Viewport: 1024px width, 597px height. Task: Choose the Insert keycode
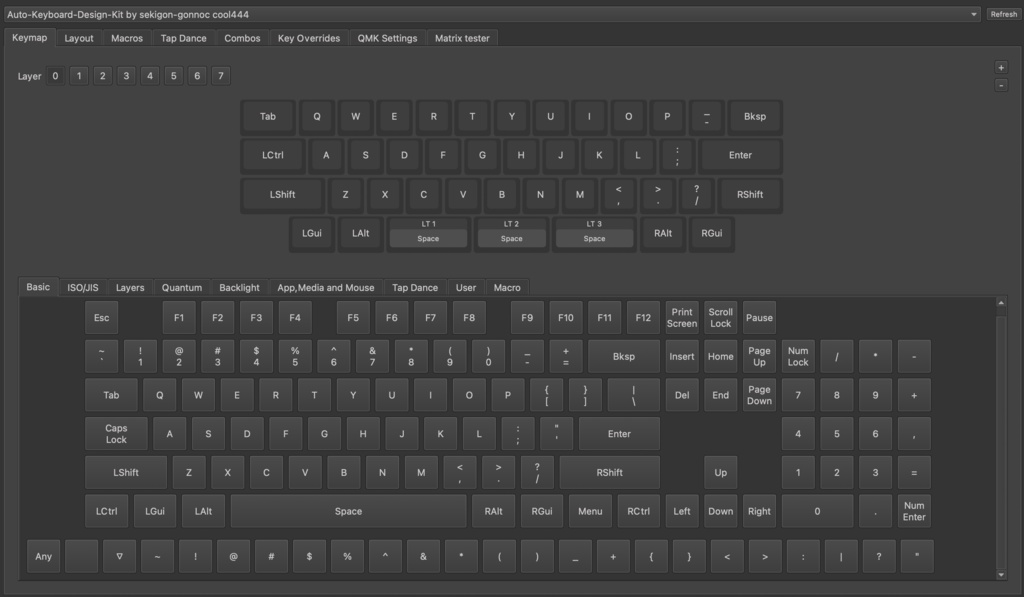[x=682, y=357]
